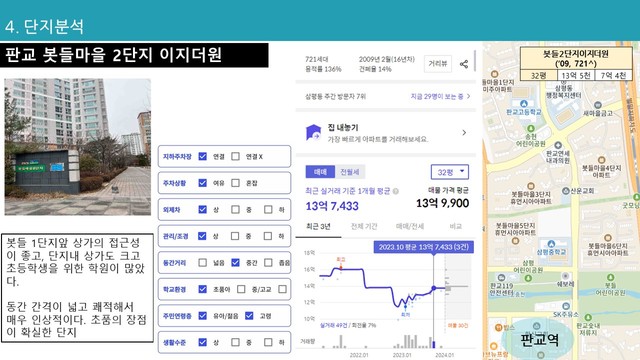Click the 실거래 49건 / 회전율 7% text
This screenshot has width=640, height=360.
[x=348, y=325]
